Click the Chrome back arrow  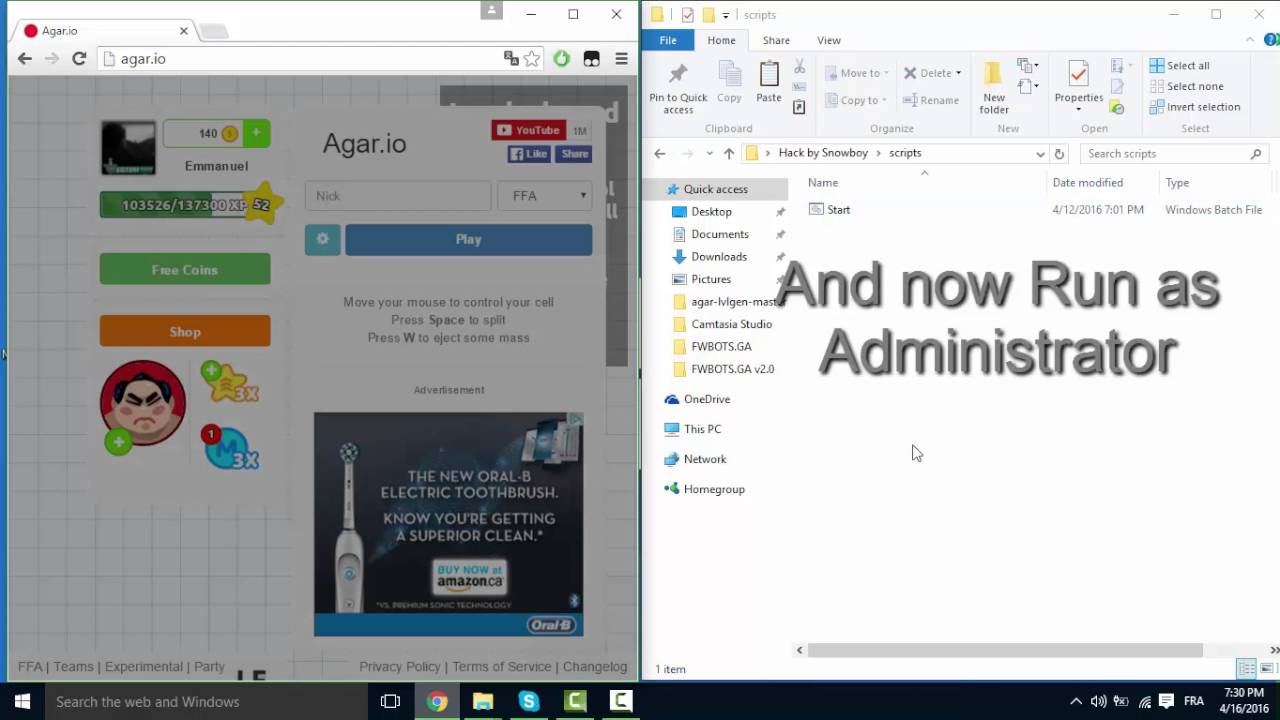pos(25,59)
